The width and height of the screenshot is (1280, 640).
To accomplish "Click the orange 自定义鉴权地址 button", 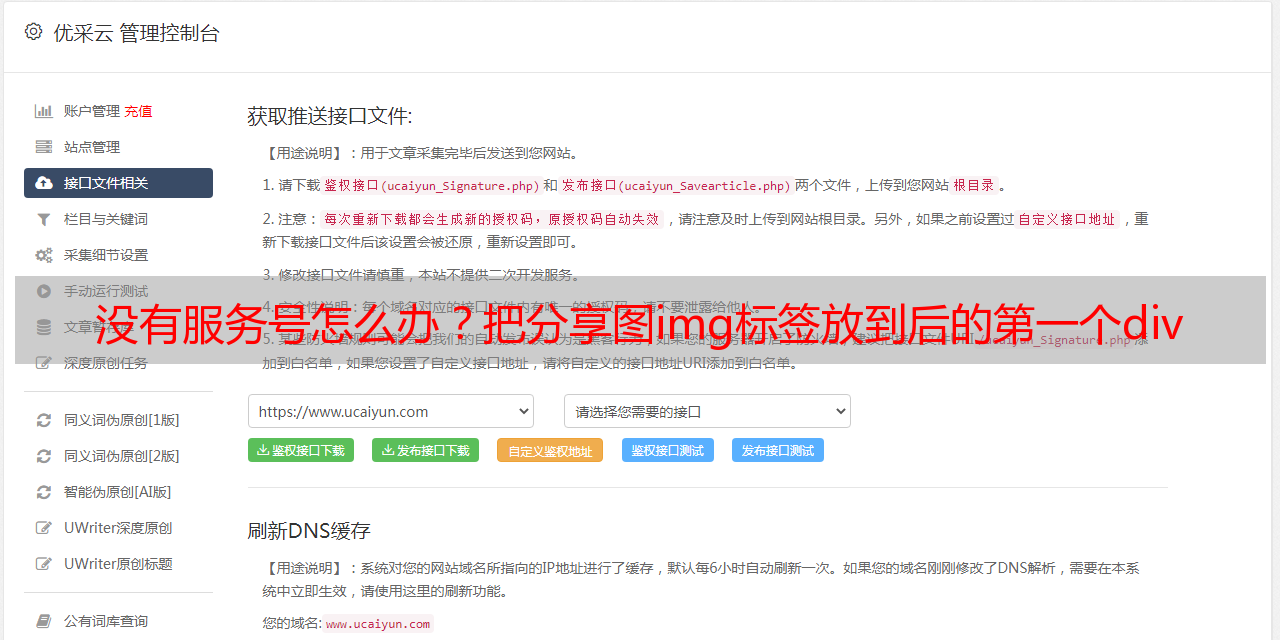I will (550, 450).
